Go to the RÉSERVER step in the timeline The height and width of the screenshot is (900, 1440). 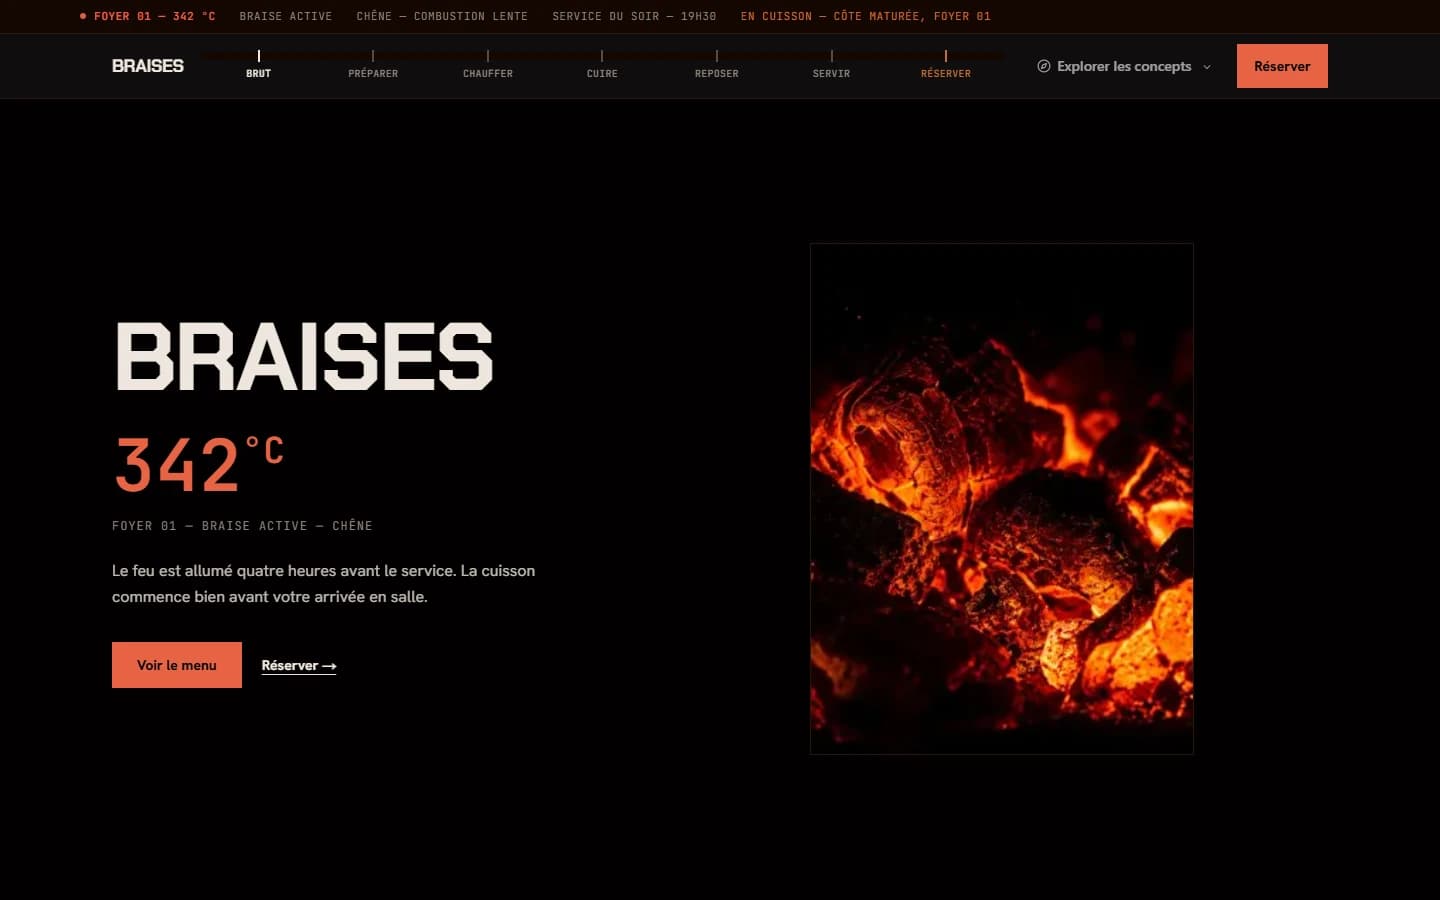[x=946, y=65]
